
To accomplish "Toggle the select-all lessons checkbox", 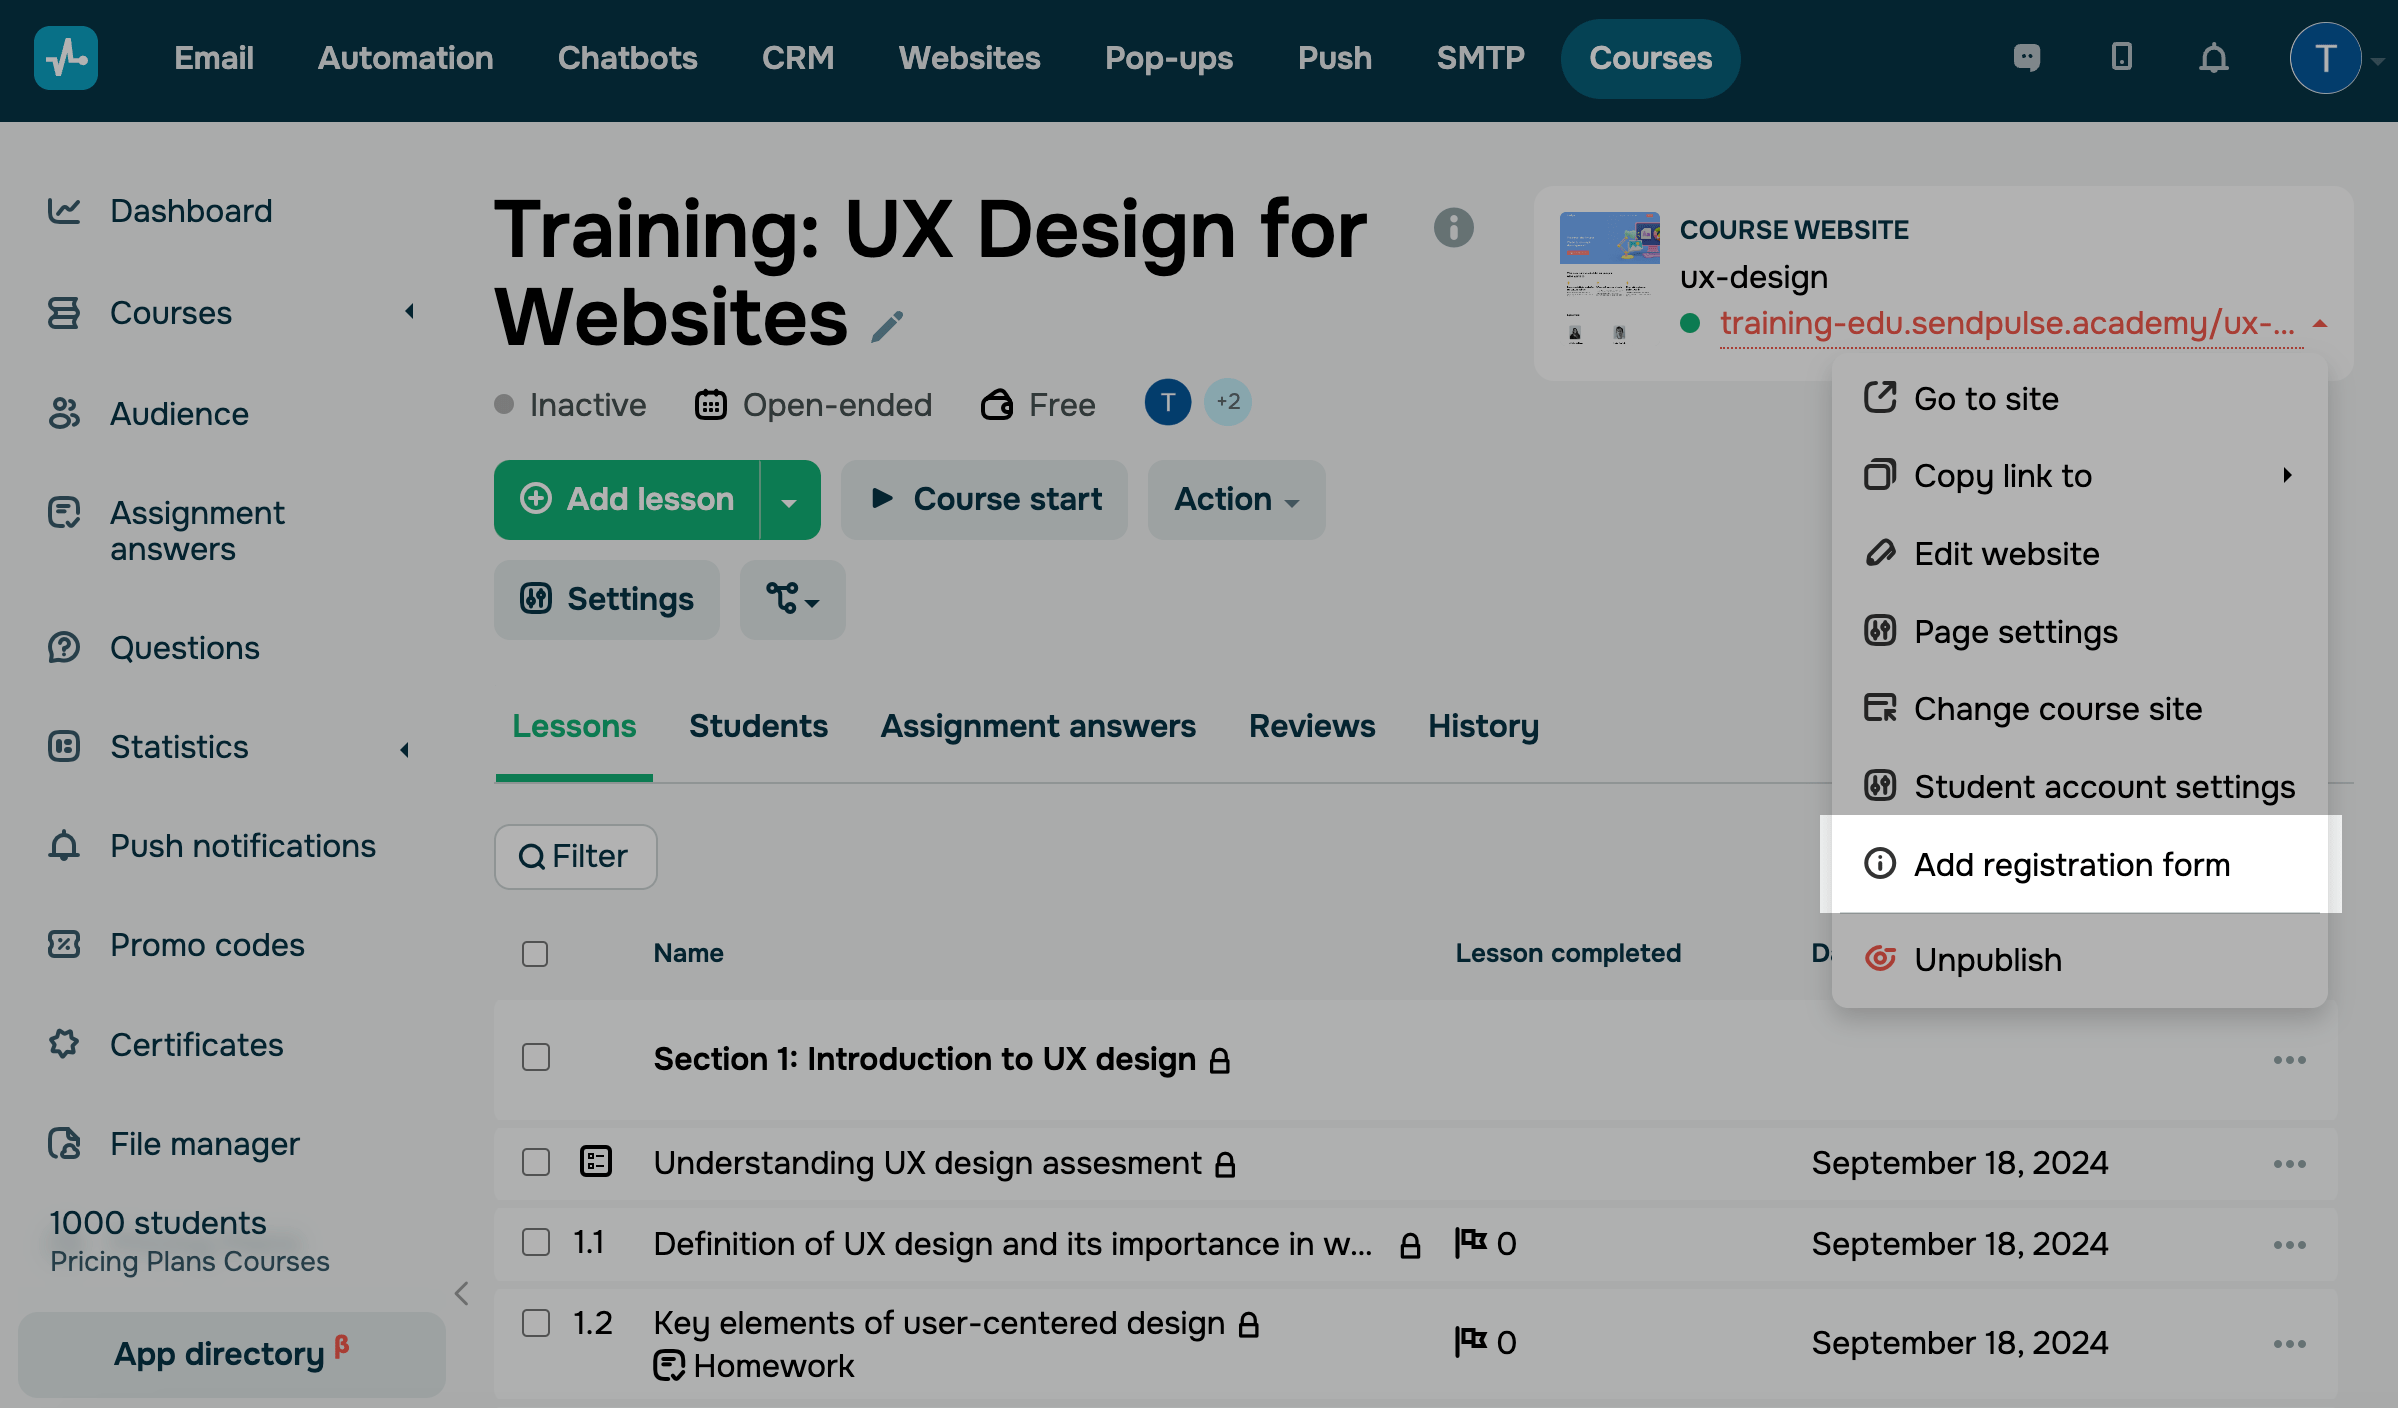I will click(535, 954).
